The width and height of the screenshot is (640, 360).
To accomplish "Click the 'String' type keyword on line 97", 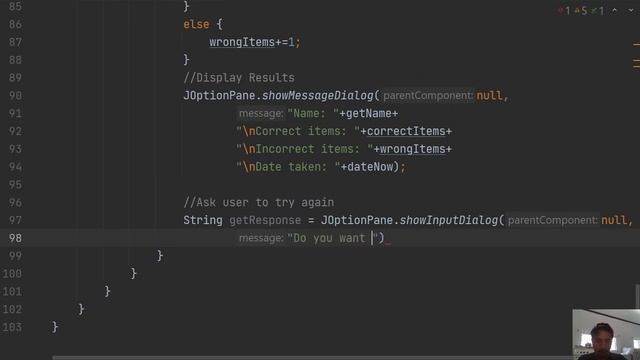I will coord(203,220).
